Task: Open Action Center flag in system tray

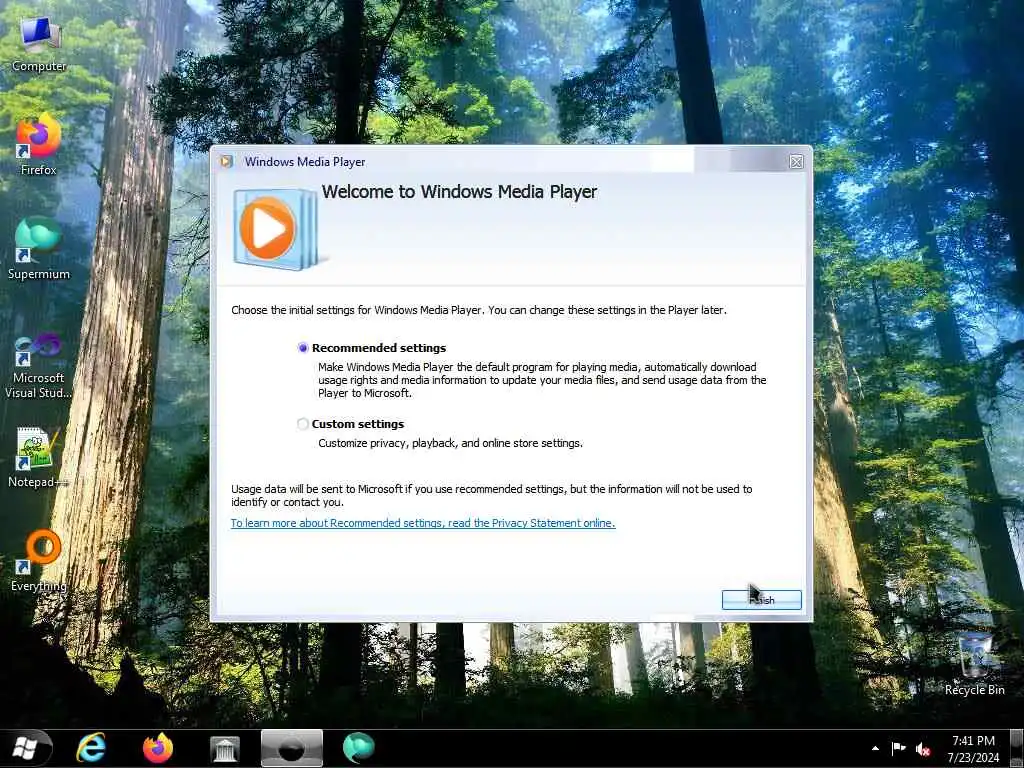Action: coord(899,748)
